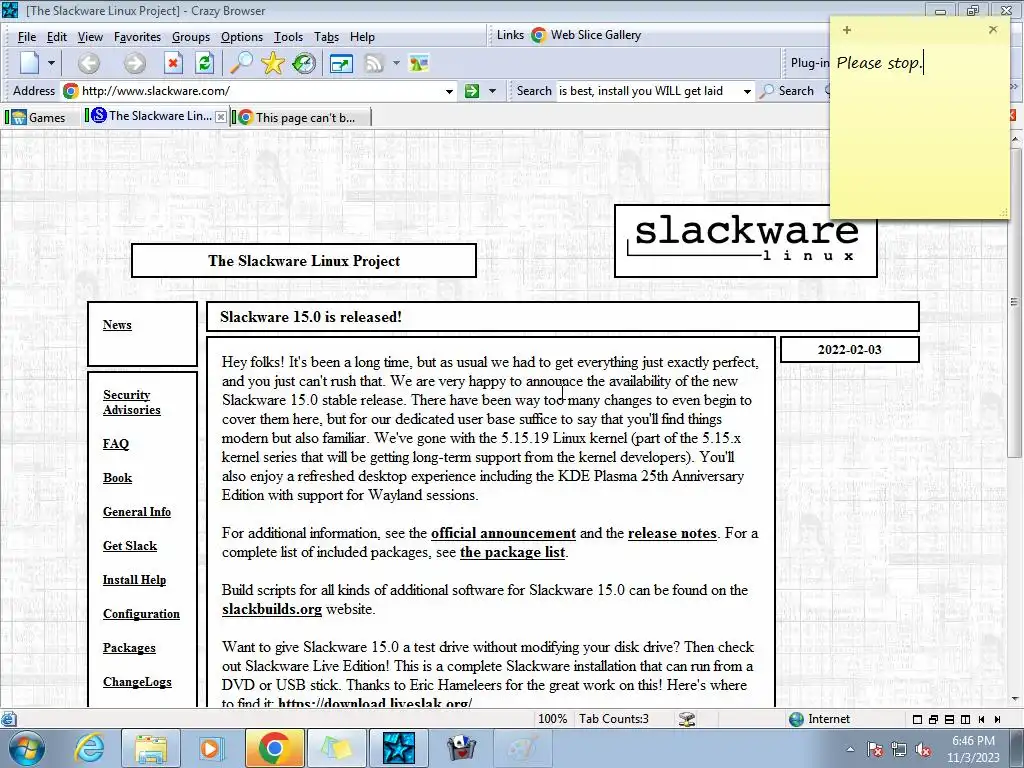
Task: Open the Tools menu
Action: pyautogui.click(x=288, y=37)
